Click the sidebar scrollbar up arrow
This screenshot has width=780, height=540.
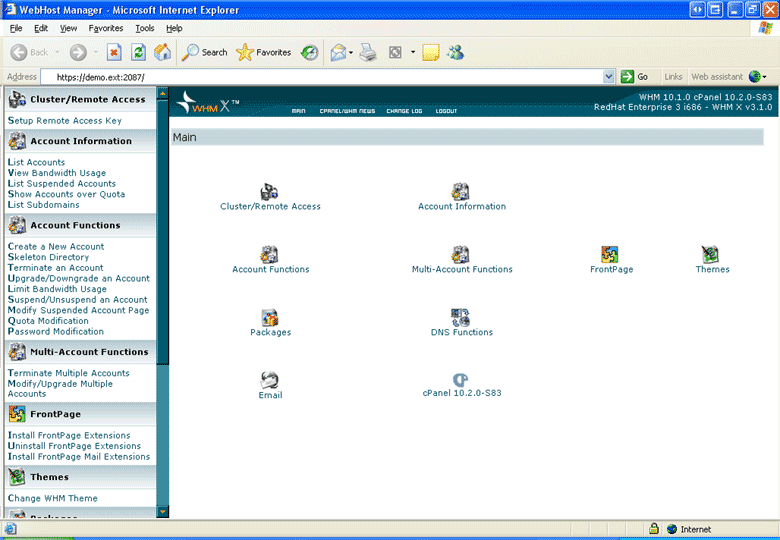click(162, 93)
